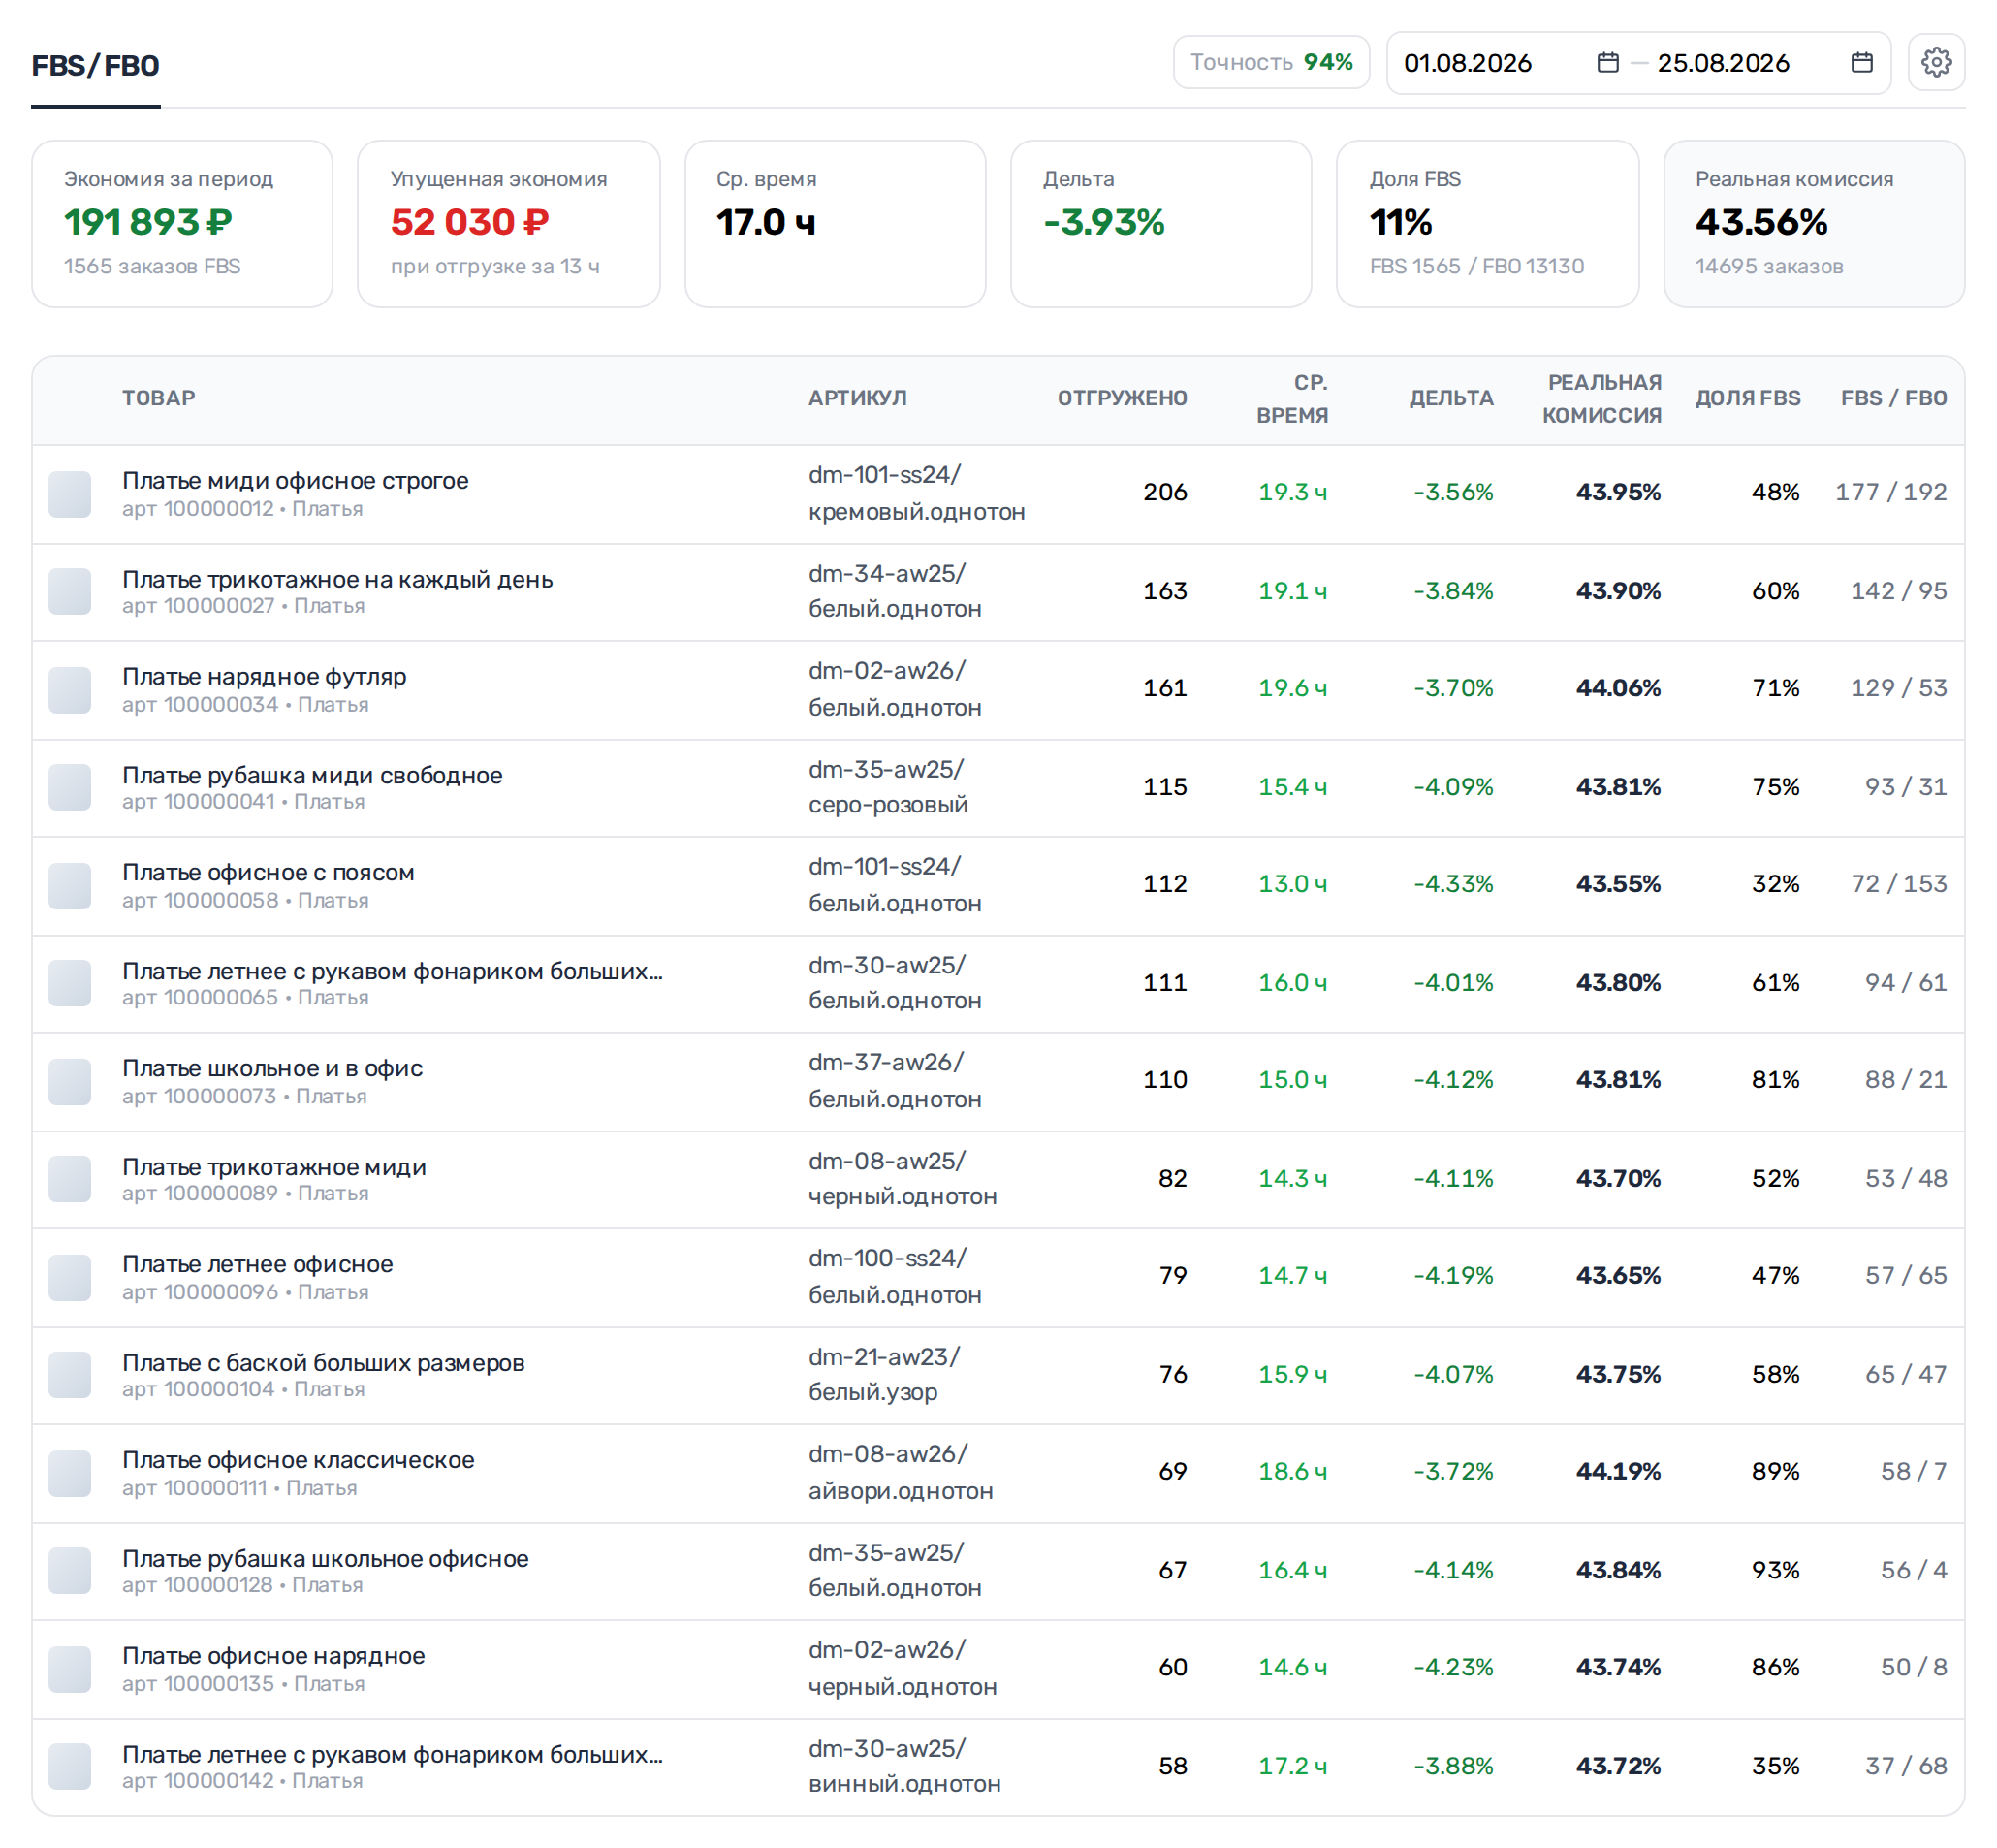Image resolution: width=1997 pixels, height=1848 pixels.
Task: Select thumbnail of Платье трикотажное на каждый день
Action: point(70,591)
